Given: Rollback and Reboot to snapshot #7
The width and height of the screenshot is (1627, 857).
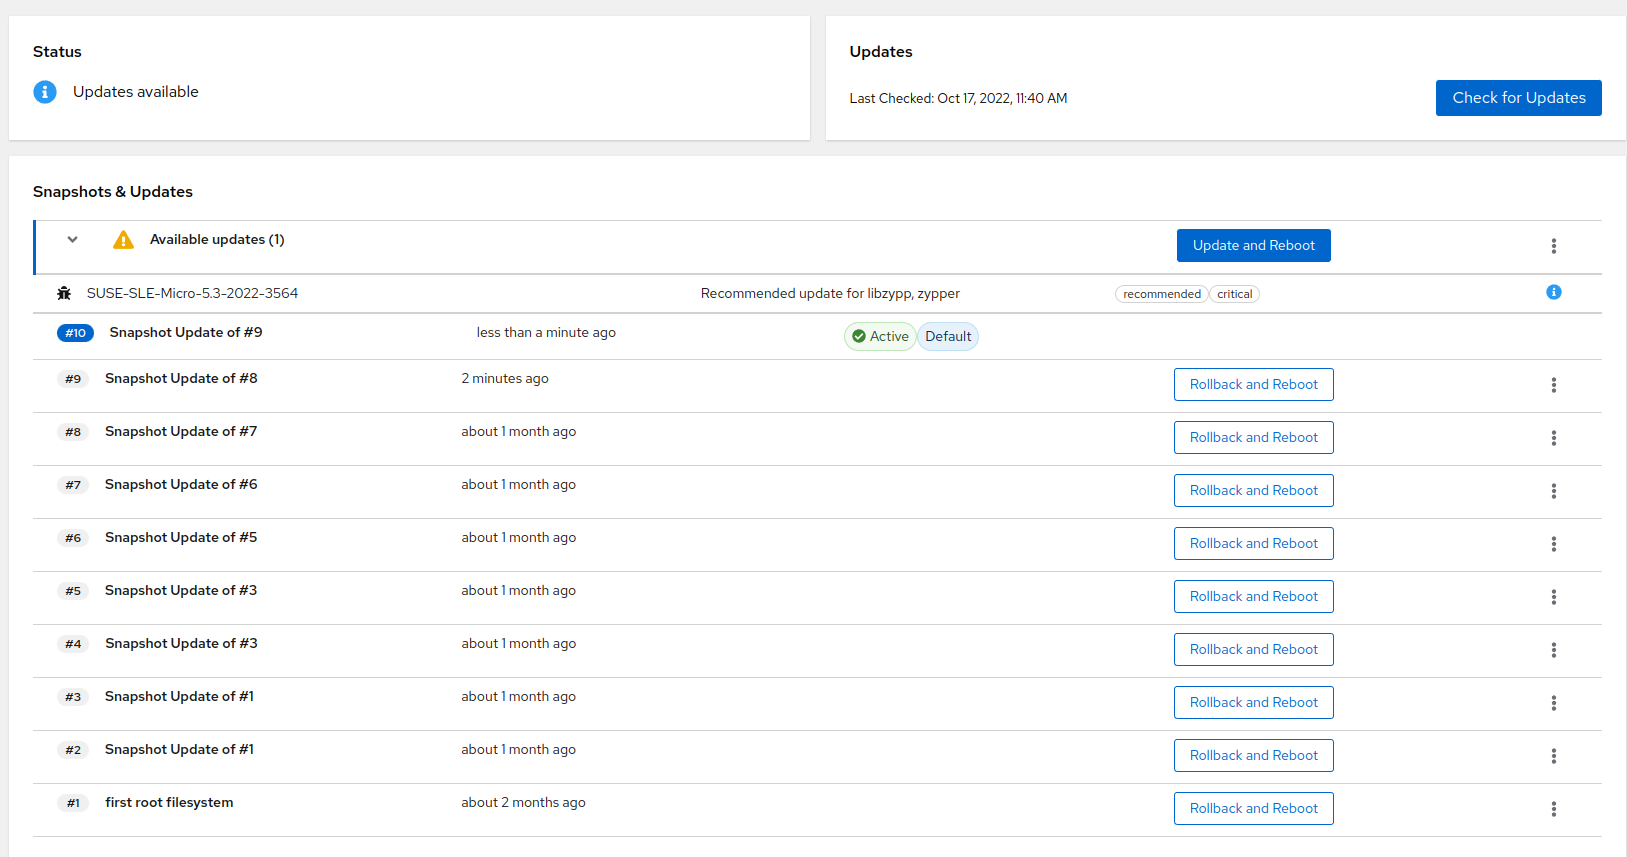Looking at the screenshot, I should point(1254,491).
